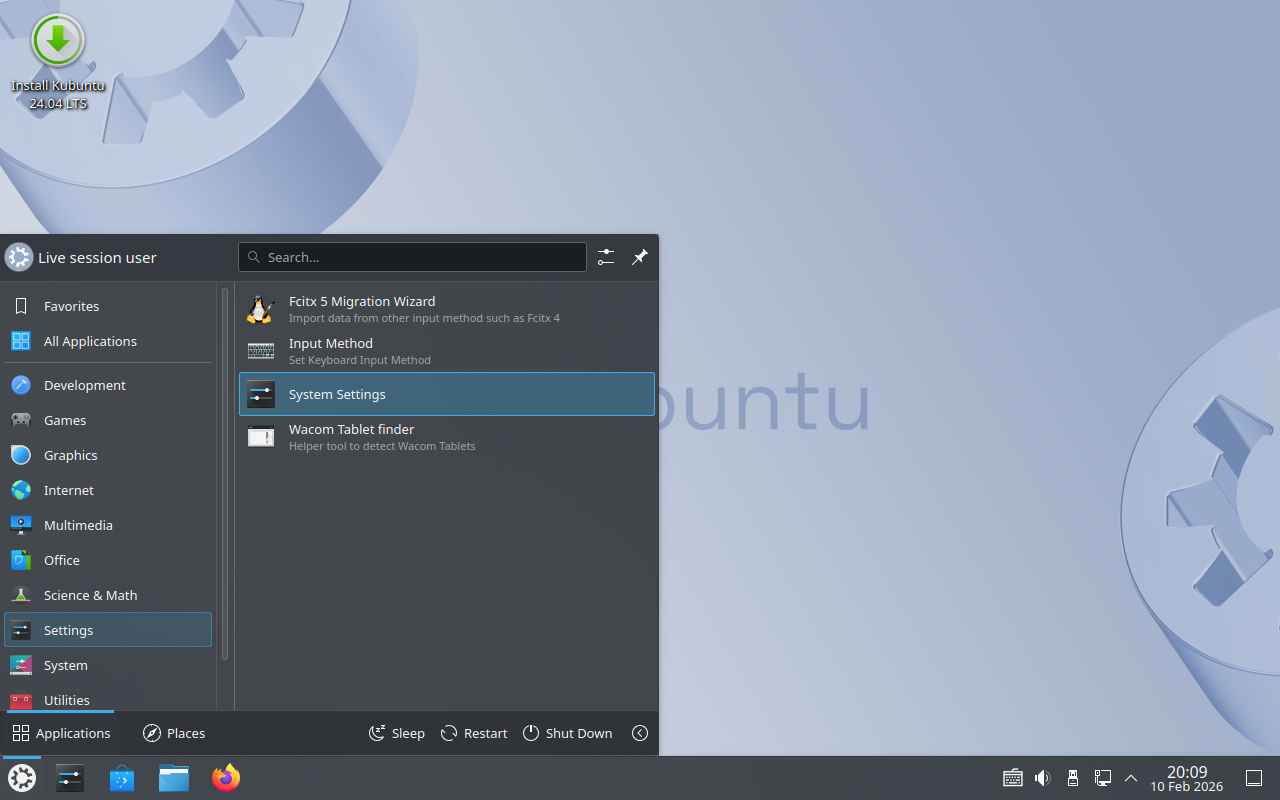Switch to the Places tab
The width and height of the screenshot is (1280, 800).
(x=174, y=733)
